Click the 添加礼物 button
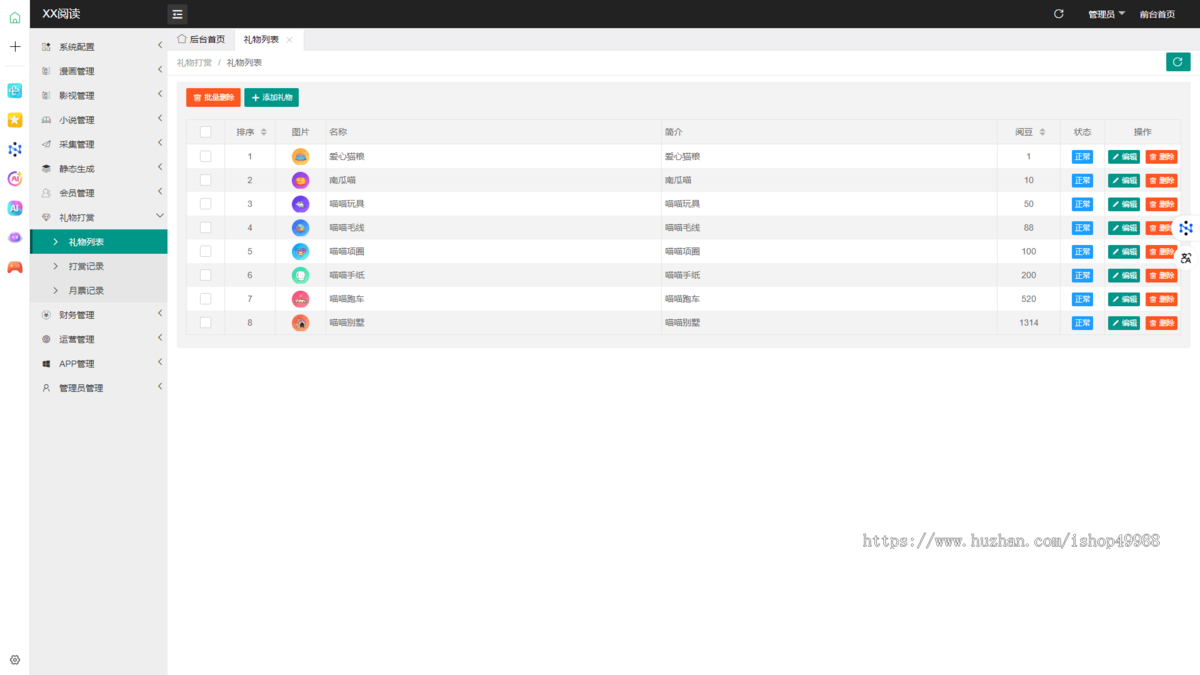The width and height of the screenshot is (1200, 675). point(271,98)
